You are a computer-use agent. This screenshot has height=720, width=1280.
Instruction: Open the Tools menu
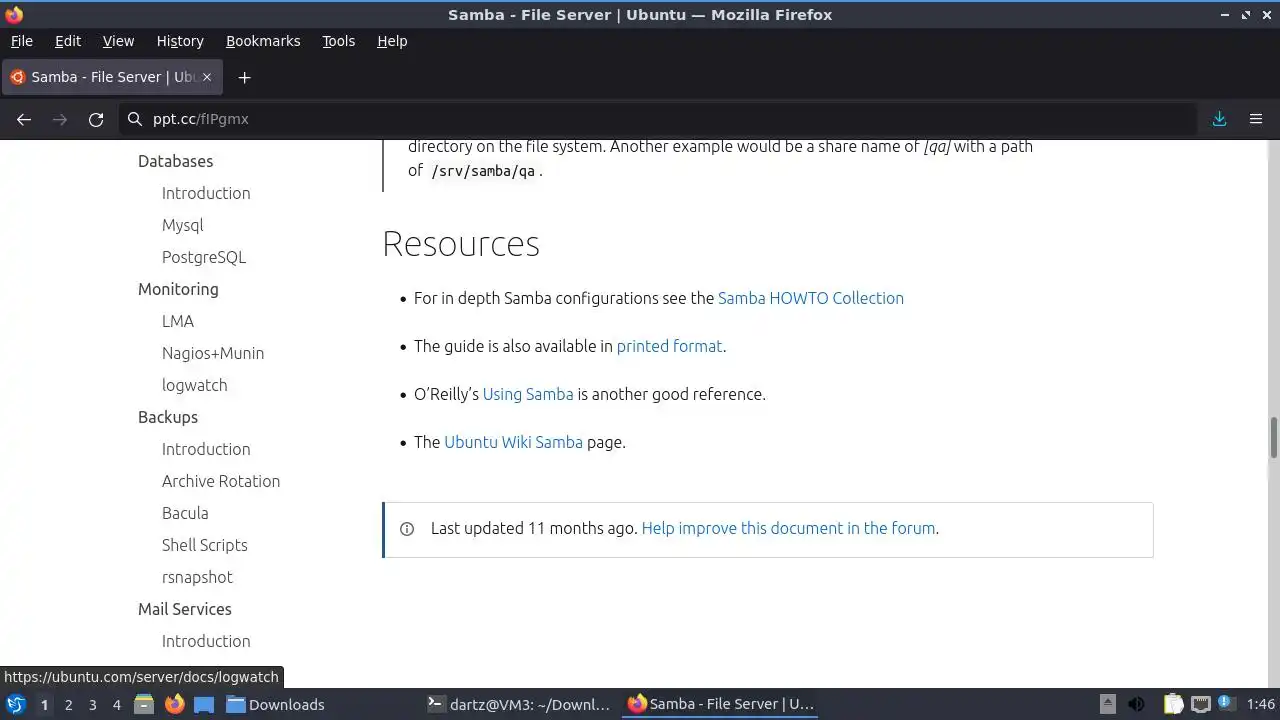click(x=338, y=41)
